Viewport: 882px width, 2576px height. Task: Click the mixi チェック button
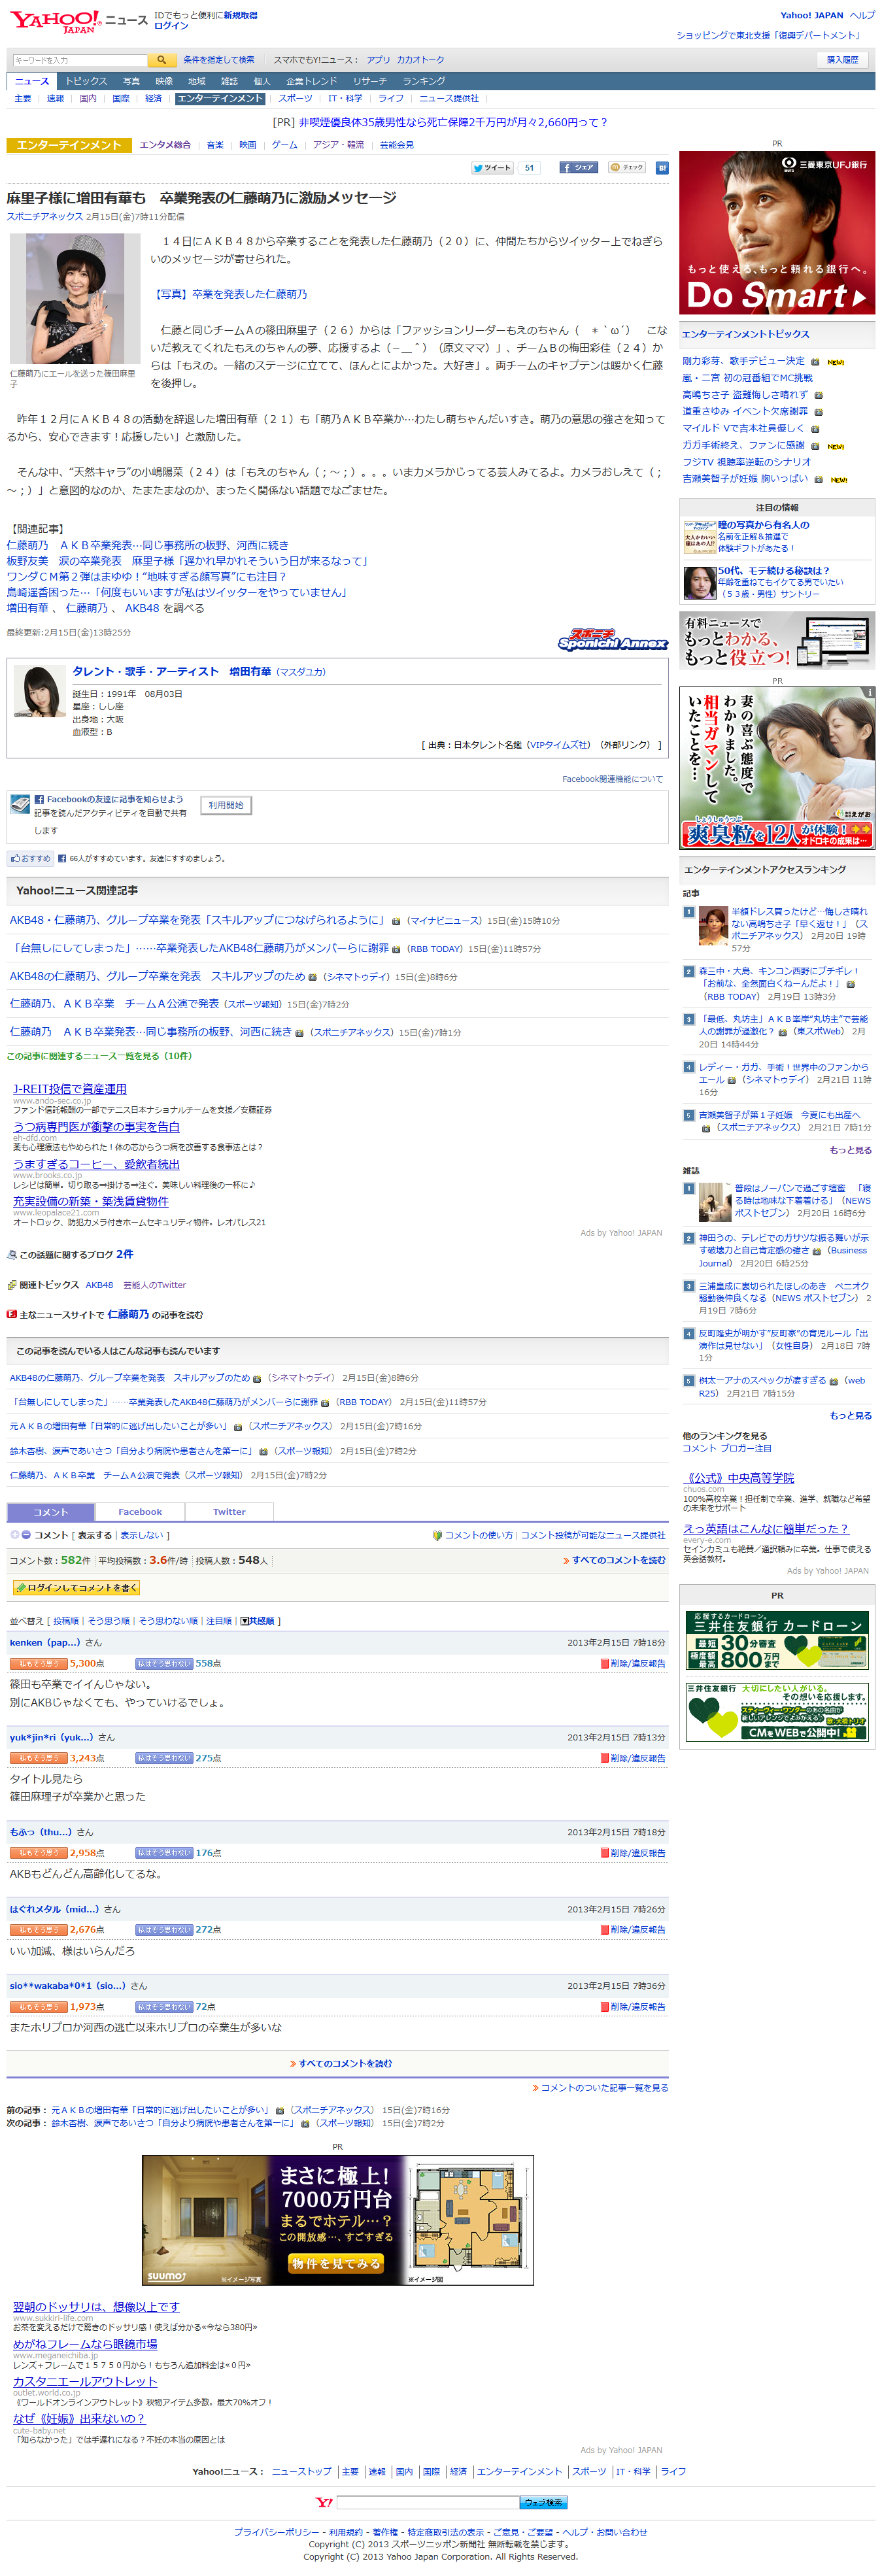[x=627, y=167]
